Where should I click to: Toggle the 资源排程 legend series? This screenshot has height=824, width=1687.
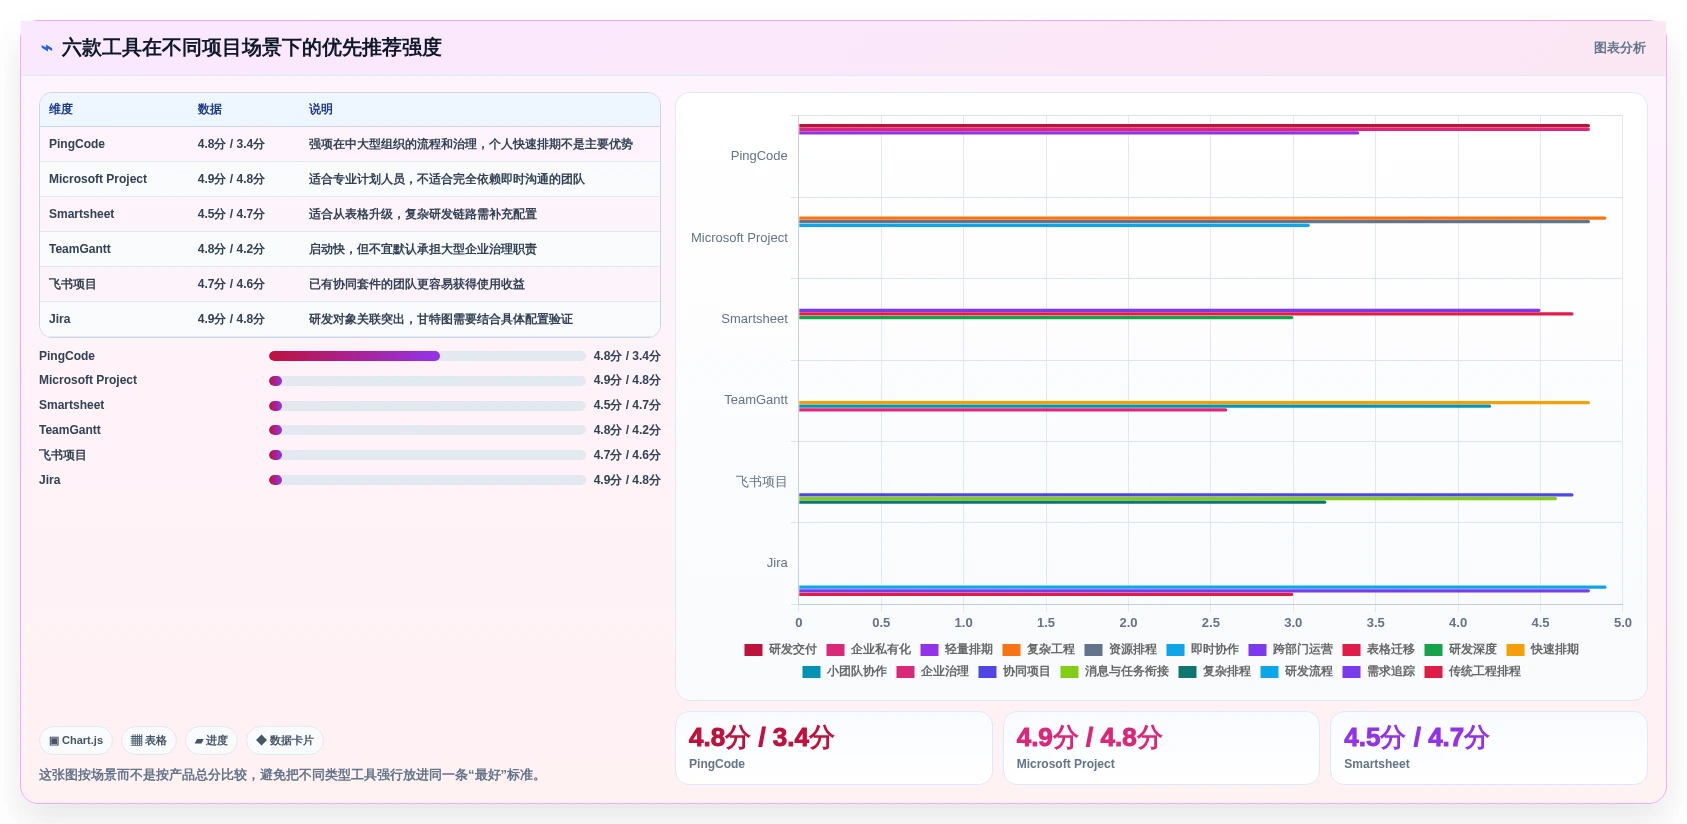[1120, 650]
